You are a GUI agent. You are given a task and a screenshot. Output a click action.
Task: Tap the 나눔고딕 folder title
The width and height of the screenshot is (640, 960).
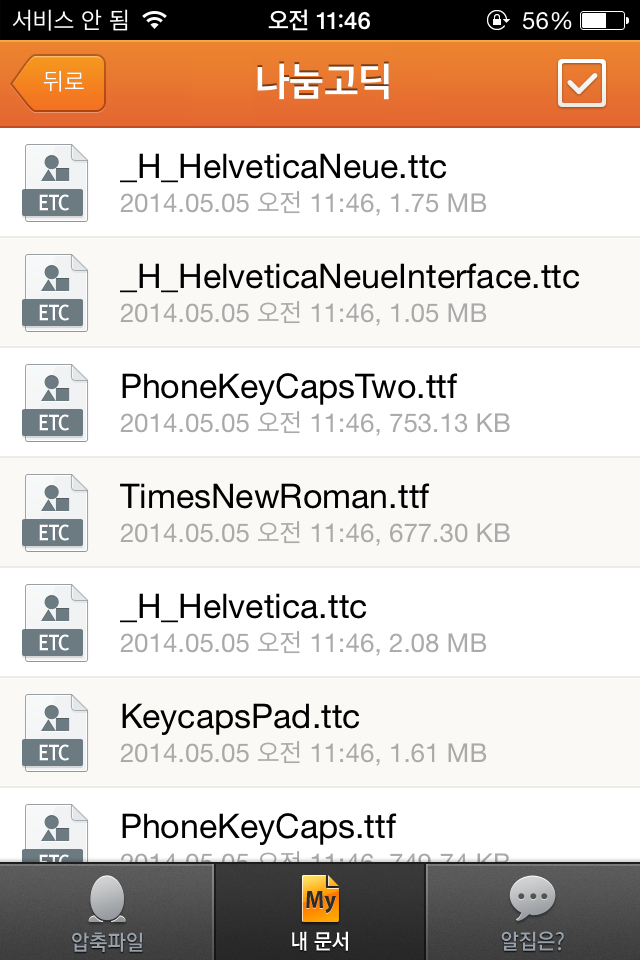pyautogui.click(x=322, y=84)
